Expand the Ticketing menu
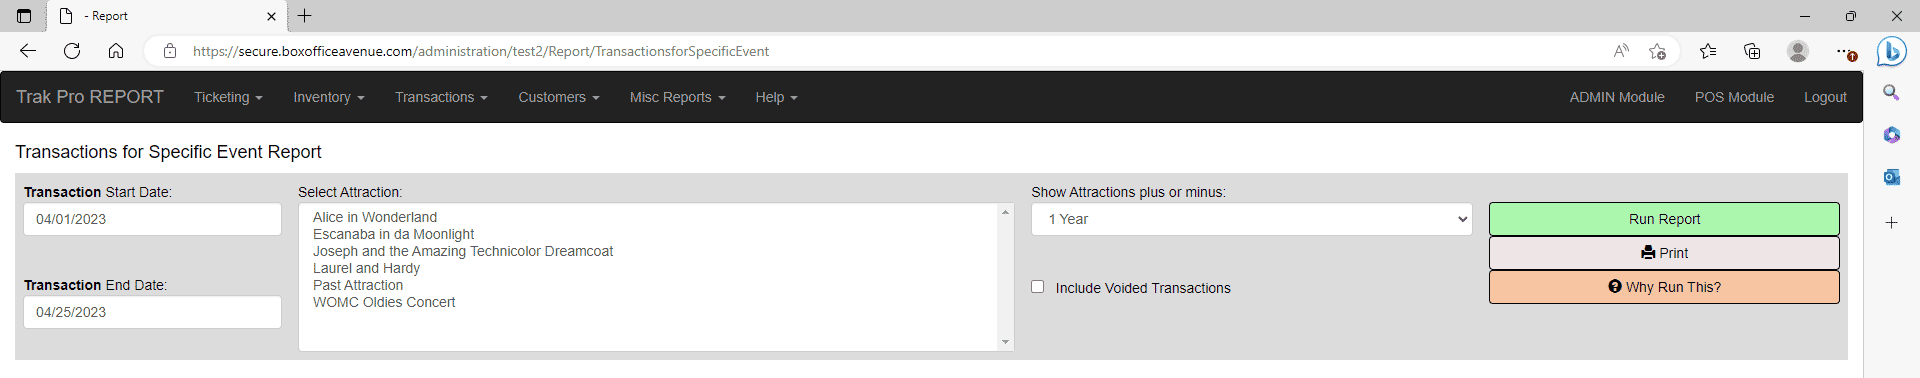1920x378 pixels. [228, 97]
